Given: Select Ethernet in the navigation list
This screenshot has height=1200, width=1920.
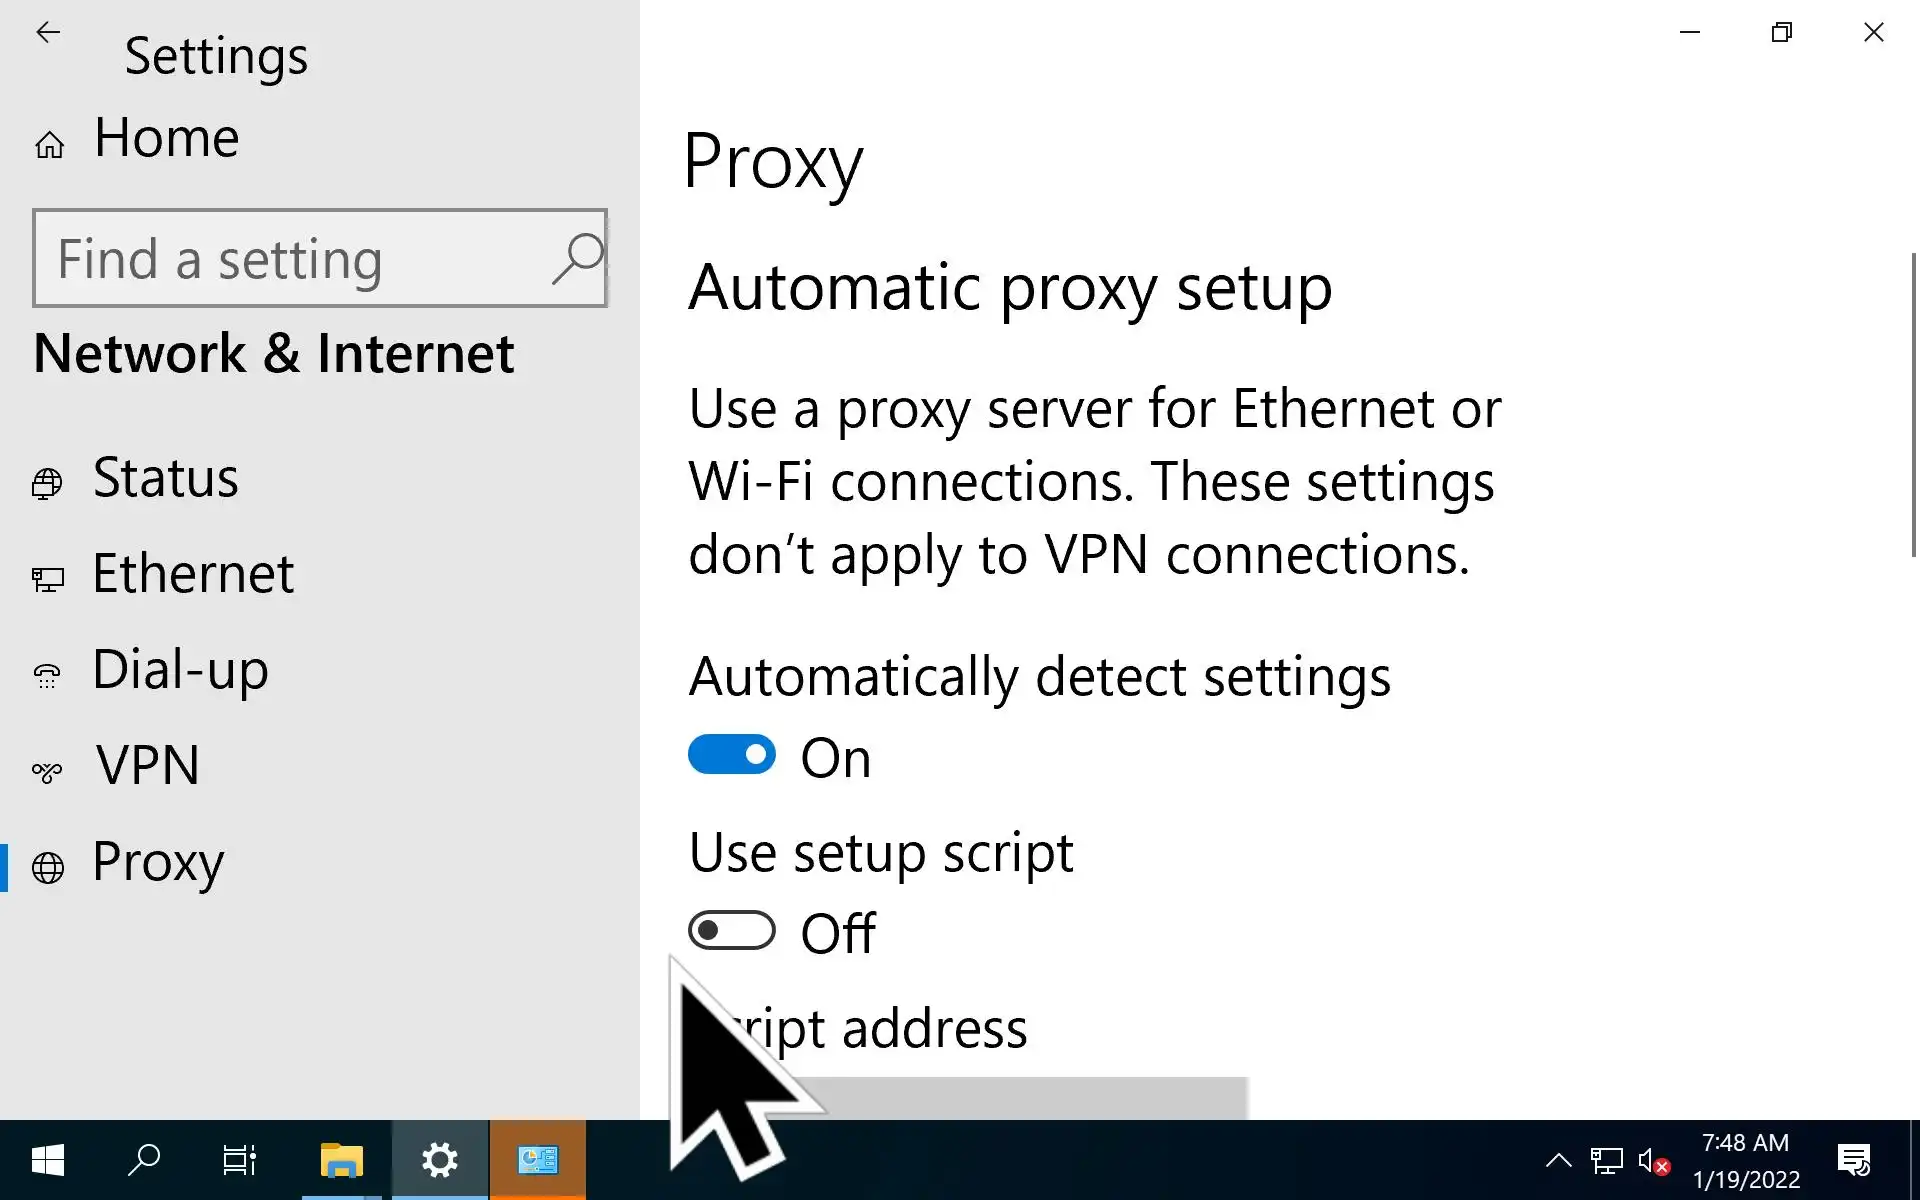Looking at the screenshot, I should point(193,574).
